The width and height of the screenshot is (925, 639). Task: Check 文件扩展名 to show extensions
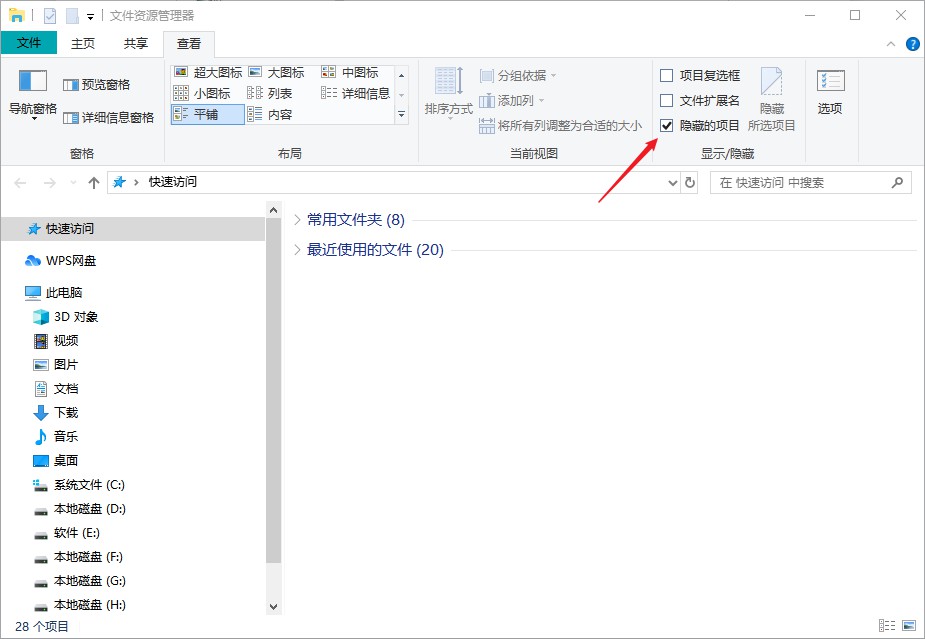pyautogui.click(x=665, y=100)
